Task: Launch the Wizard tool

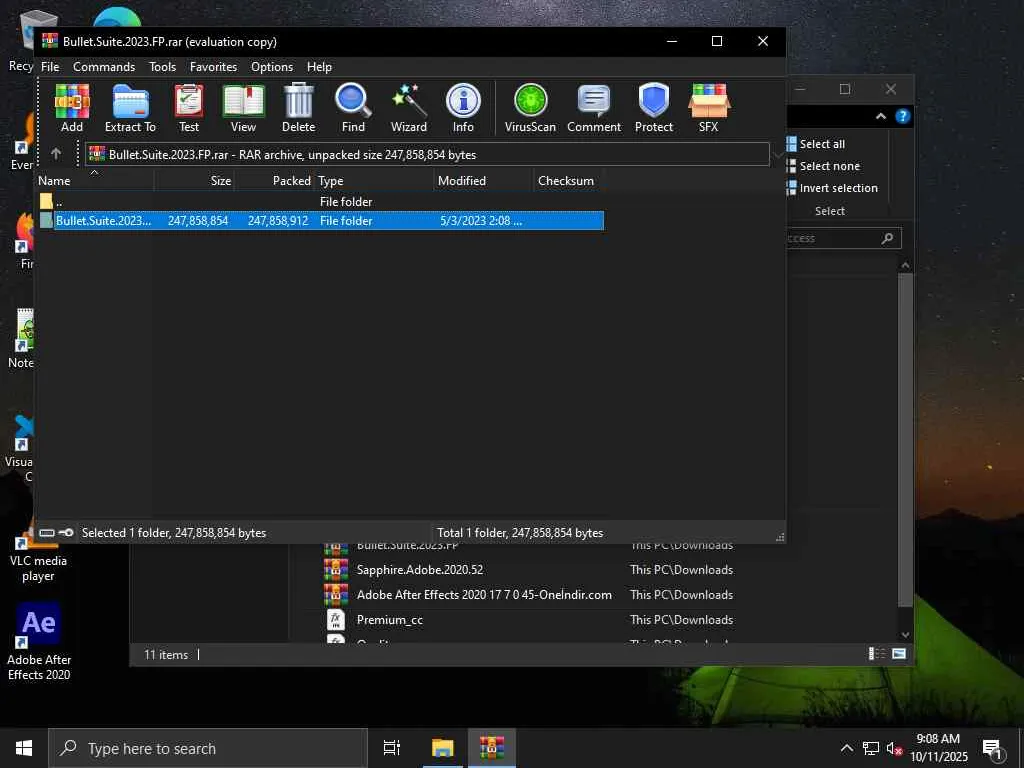Action: (x=409, y=108)
